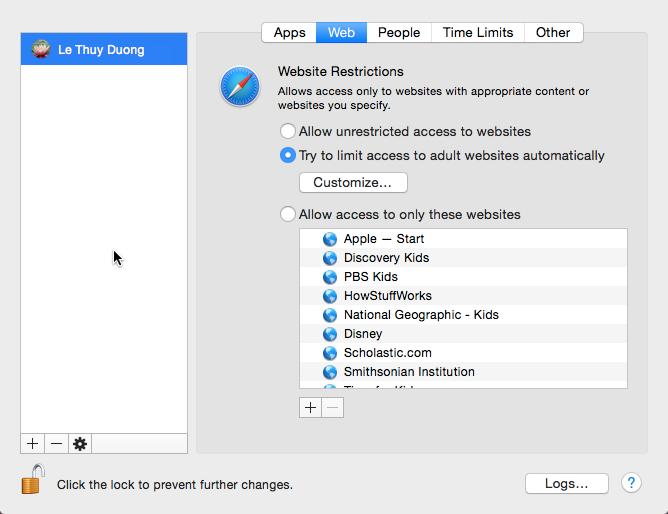This screenshot has width=668, height=514.
Task: Click the globe icon beside Scholastic.com
Action: click(330, 353)
